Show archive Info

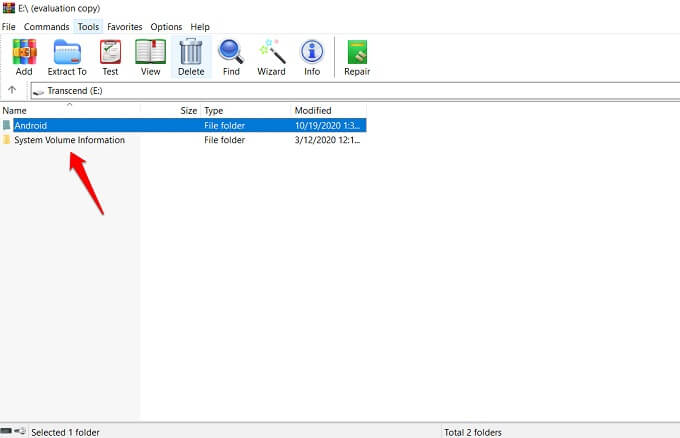coord(312,57)
